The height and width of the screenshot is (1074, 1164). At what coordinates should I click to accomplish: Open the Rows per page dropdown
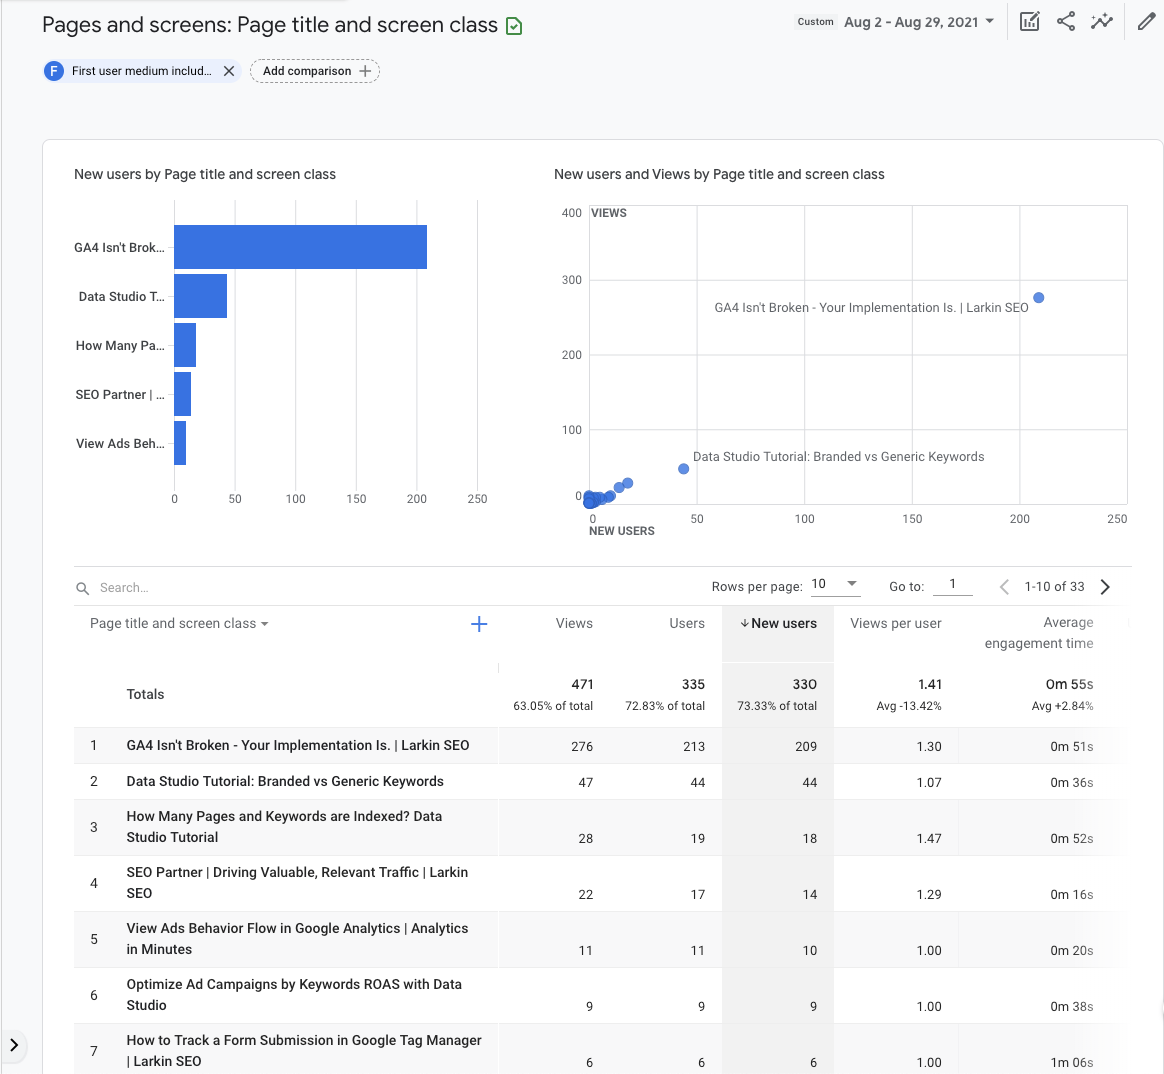point(835,584)
